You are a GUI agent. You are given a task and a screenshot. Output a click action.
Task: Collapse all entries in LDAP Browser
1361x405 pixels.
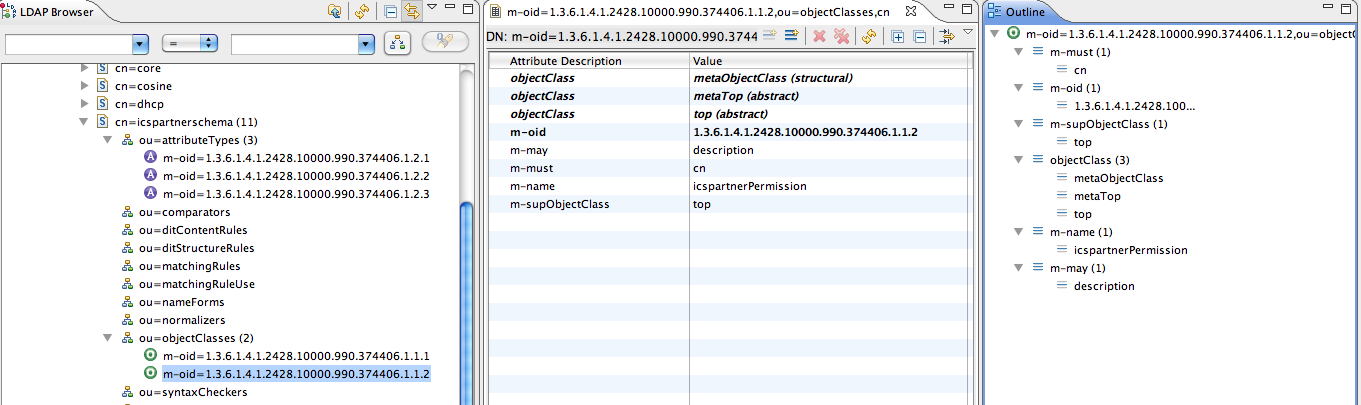click(x=391, y=12)
